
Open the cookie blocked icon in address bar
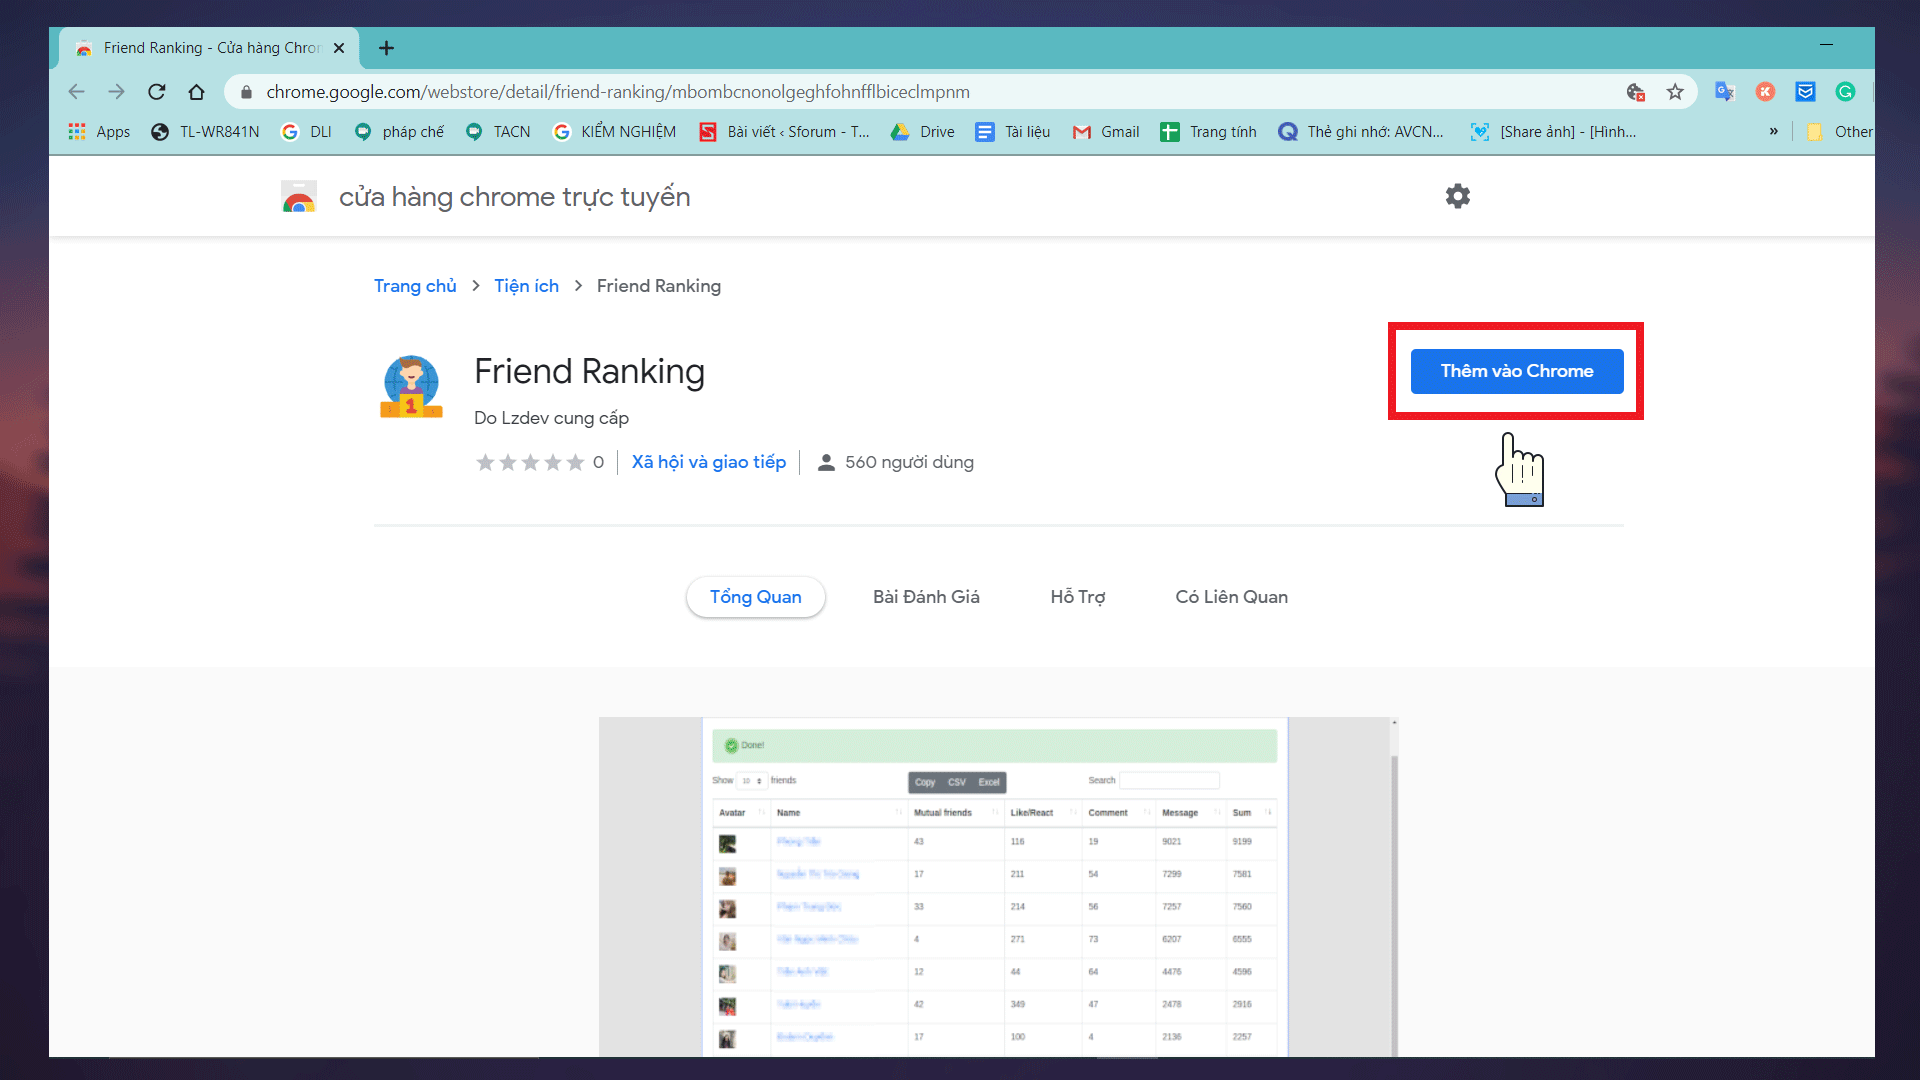1636,92
